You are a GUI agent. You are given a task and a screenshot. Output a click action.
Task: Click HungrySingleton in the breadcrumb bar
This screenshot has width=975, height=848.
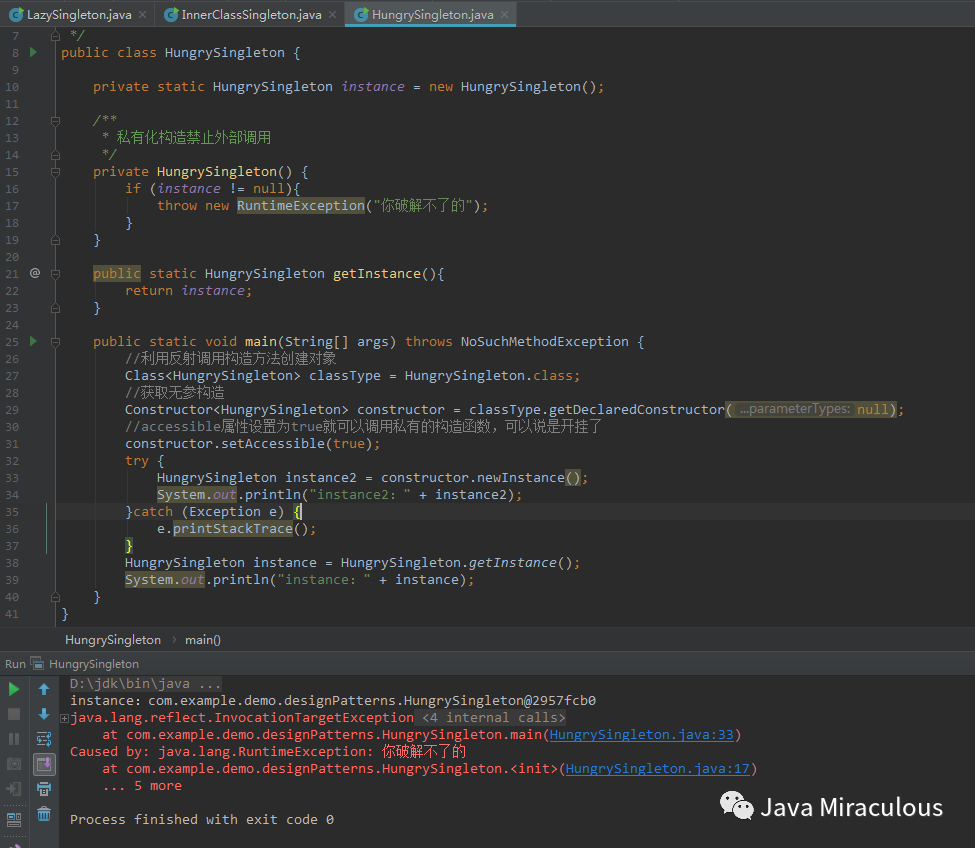(113, 640)
